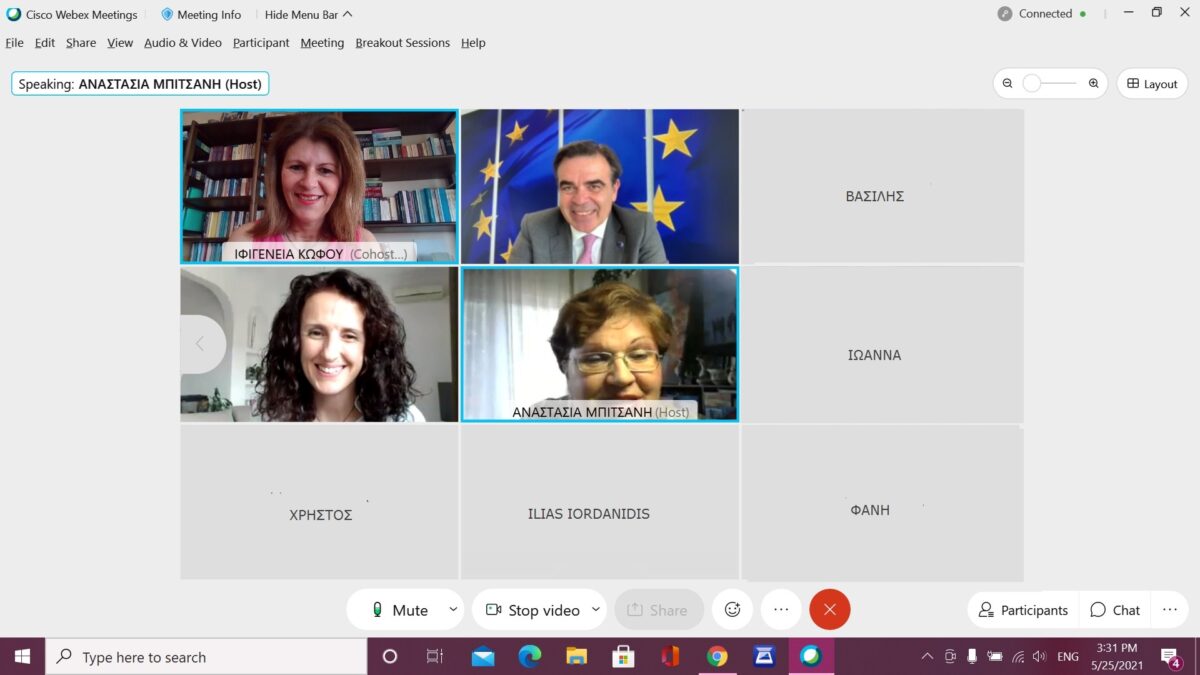Click the zoom in magnifier icon

[1093, 84]
